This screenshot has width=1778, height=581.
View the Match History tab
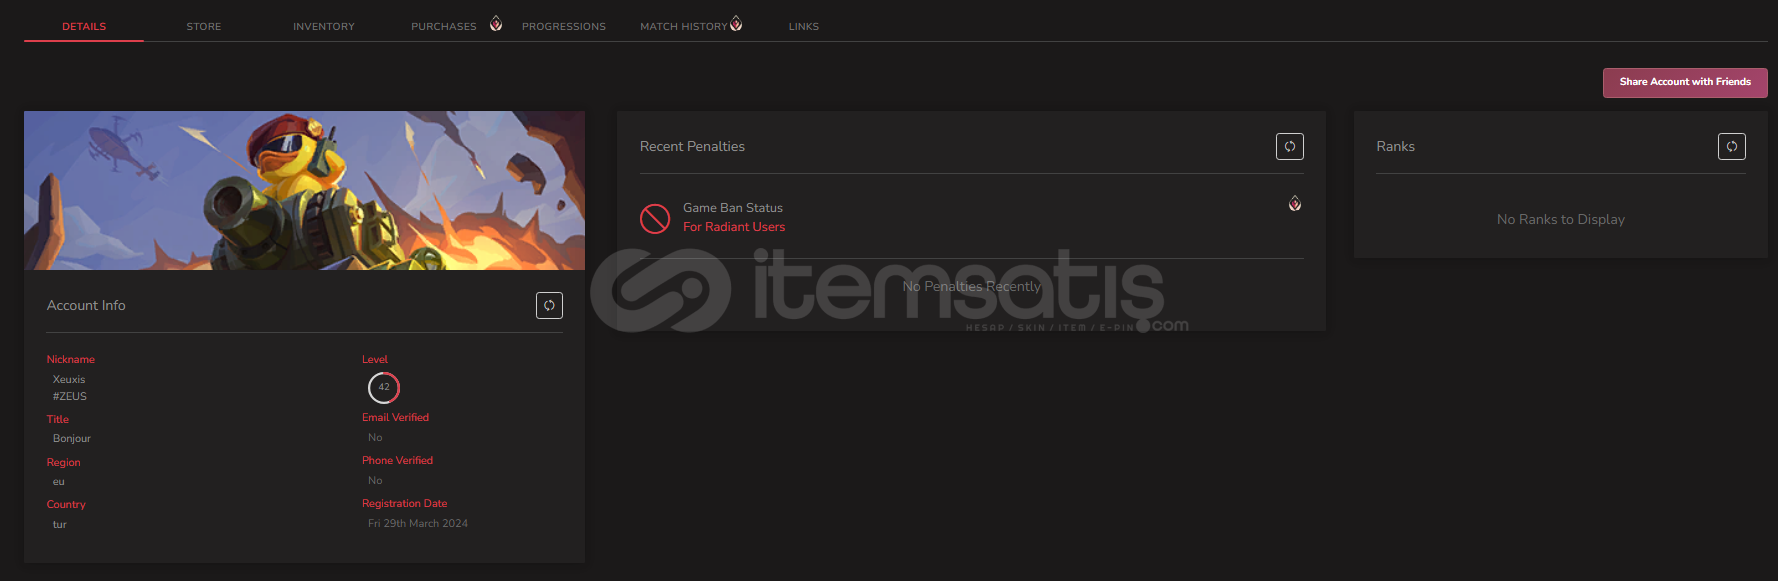pyautogui.click(x=684, y=26)
